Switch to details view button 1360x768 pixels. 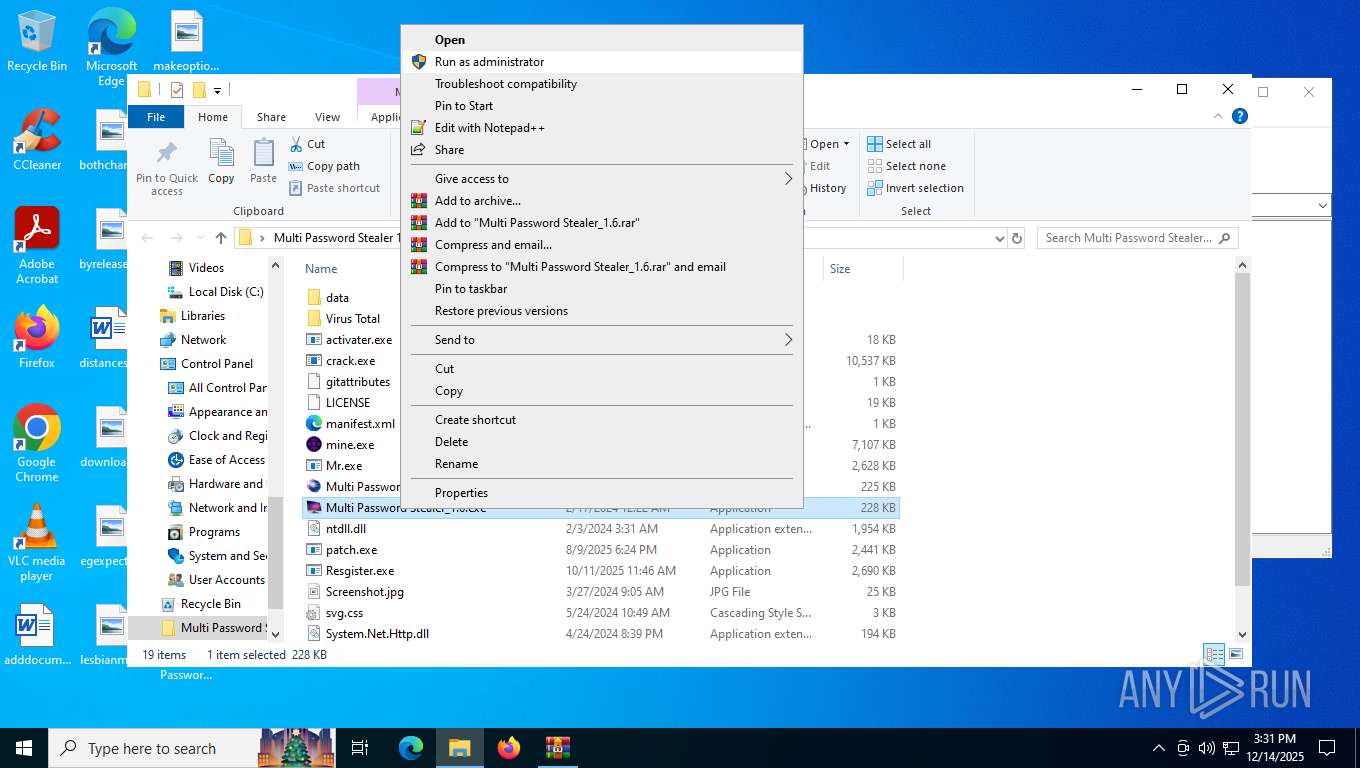1215,654
